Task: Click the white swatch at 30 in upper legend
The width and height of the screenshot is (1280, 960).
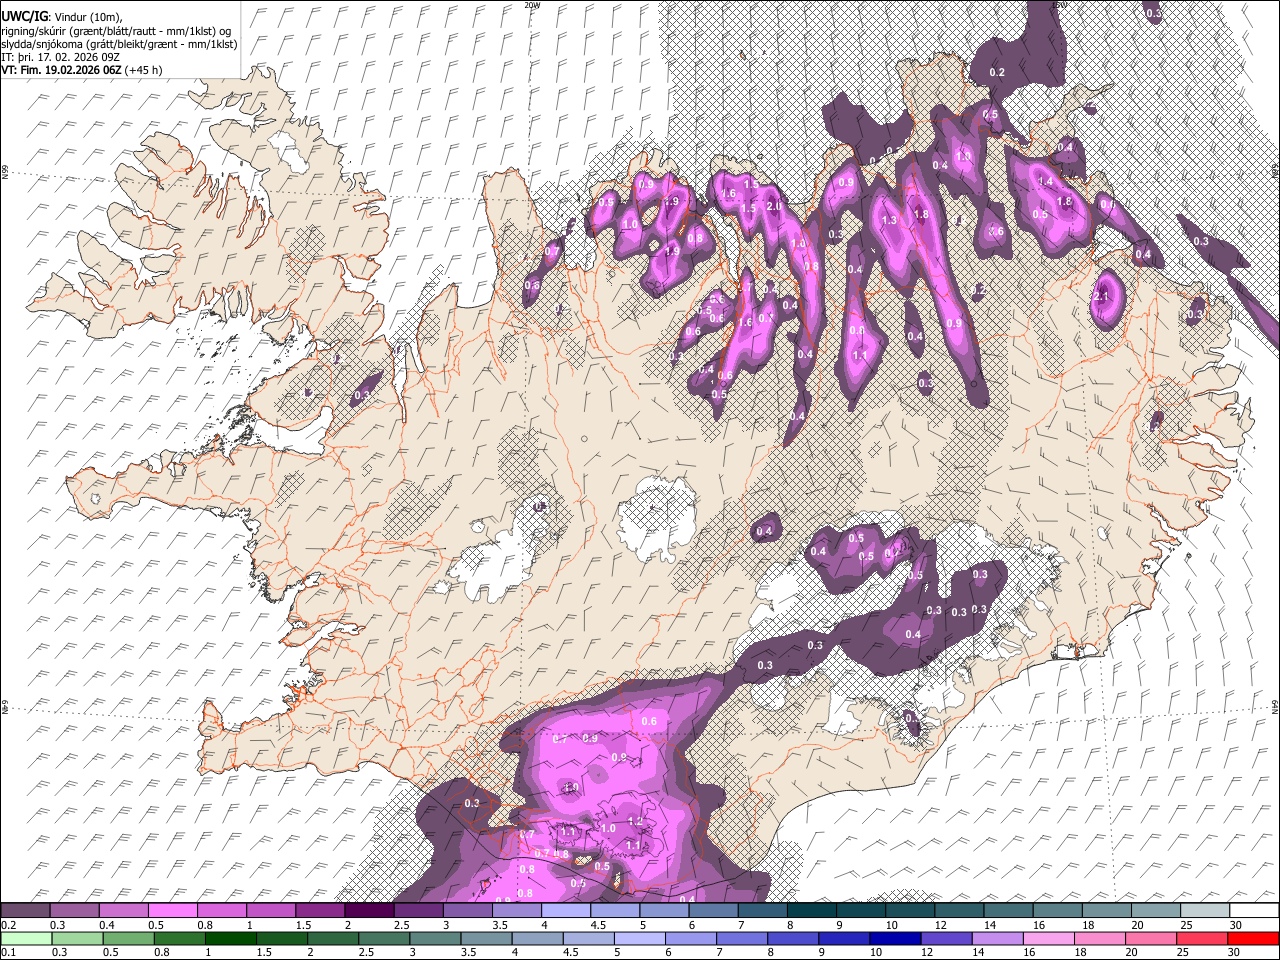Action: point(1254,911)
